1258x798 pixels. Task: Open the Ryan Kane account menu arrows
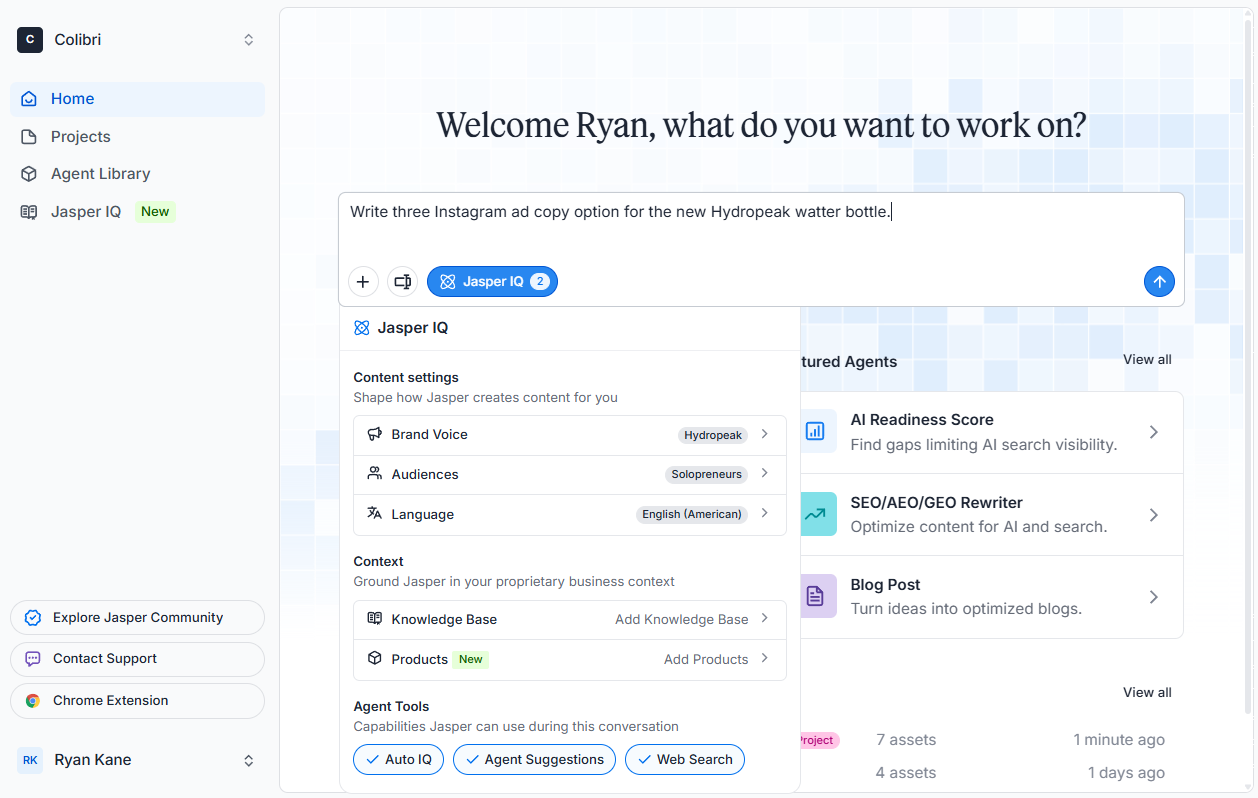click(249, 761)
